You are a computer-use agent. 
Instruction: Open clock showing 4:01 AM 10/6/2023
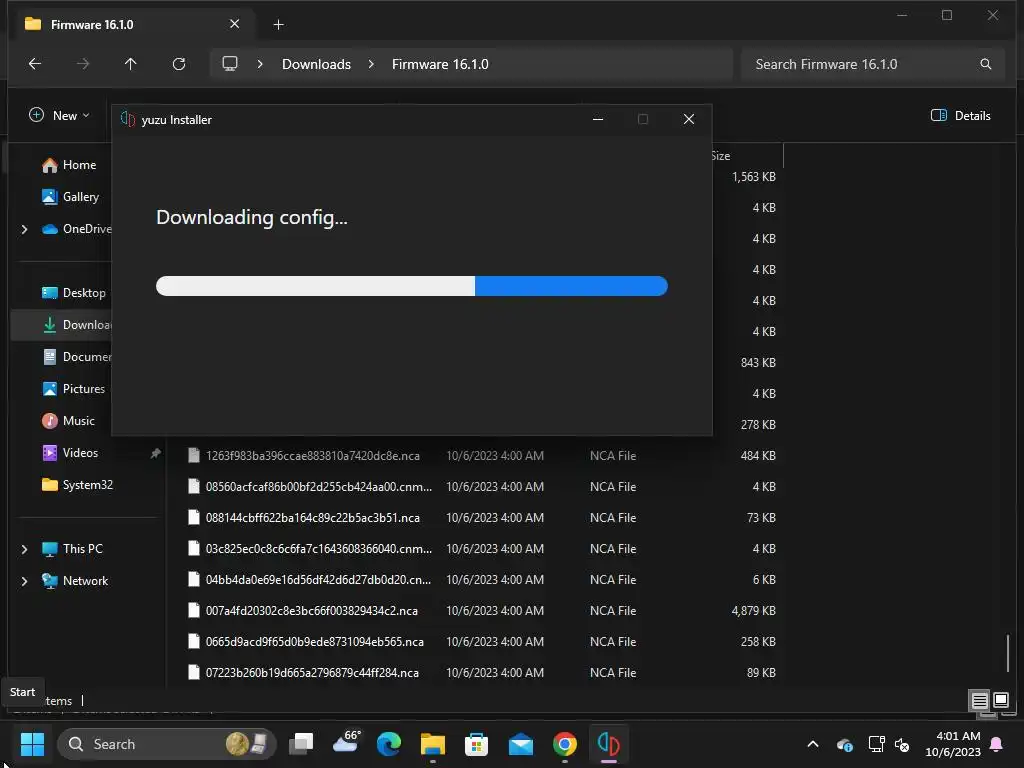(x=953, y=744)
